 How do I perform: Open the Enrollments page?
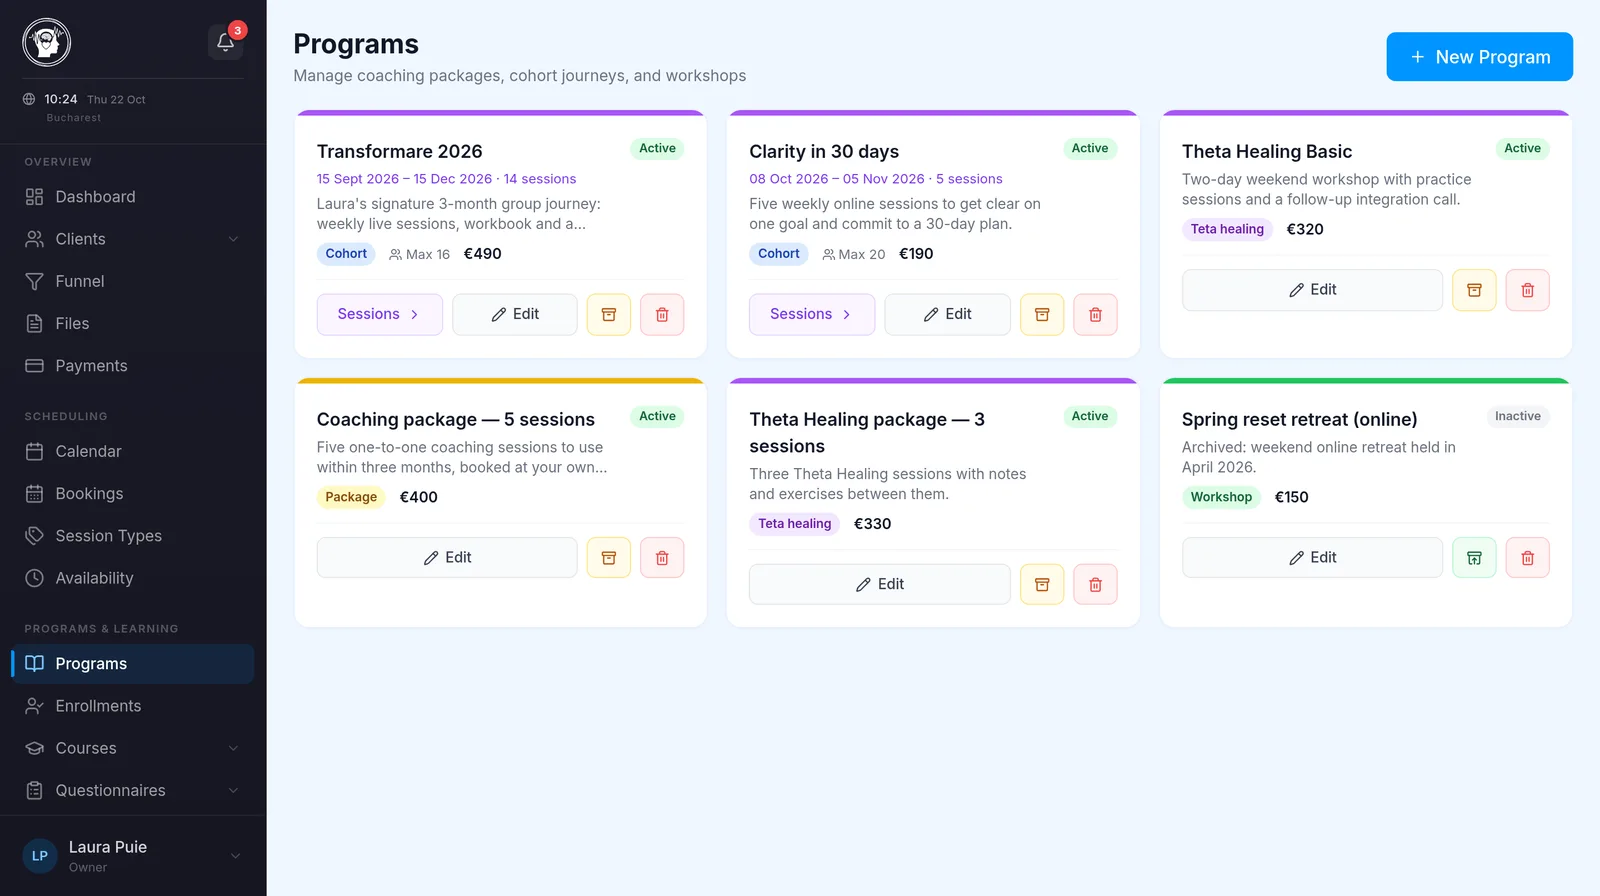[x=133, y=706]
